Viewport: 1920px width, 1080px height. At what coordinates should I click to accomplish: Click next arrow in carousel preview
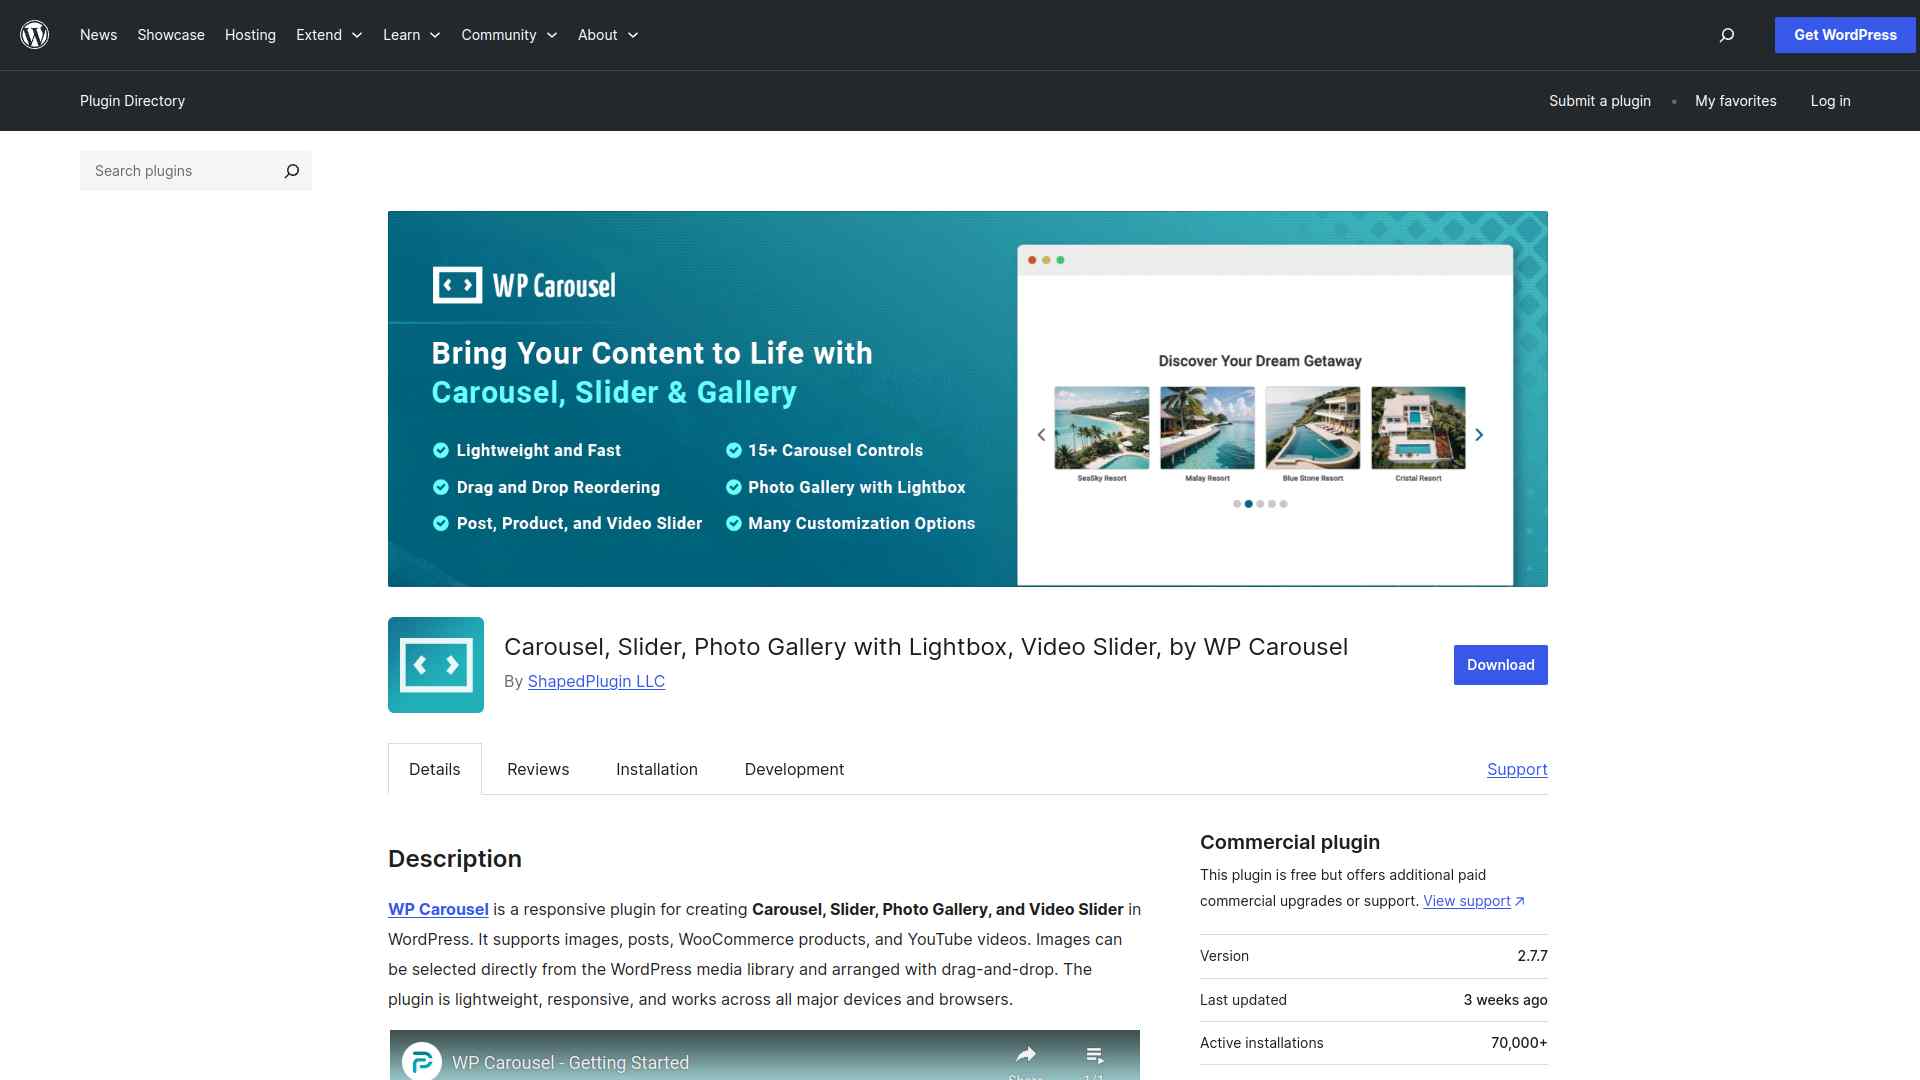click(1479, 435)
